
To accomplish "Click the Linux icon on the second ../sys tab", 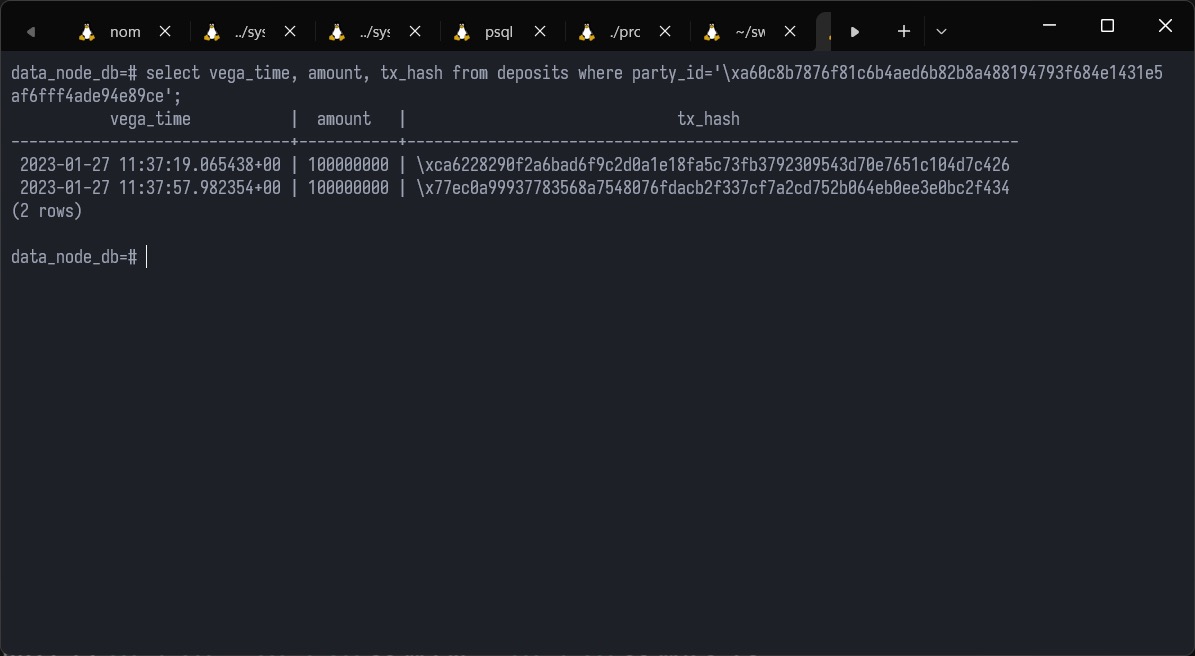I will point(336,31).
